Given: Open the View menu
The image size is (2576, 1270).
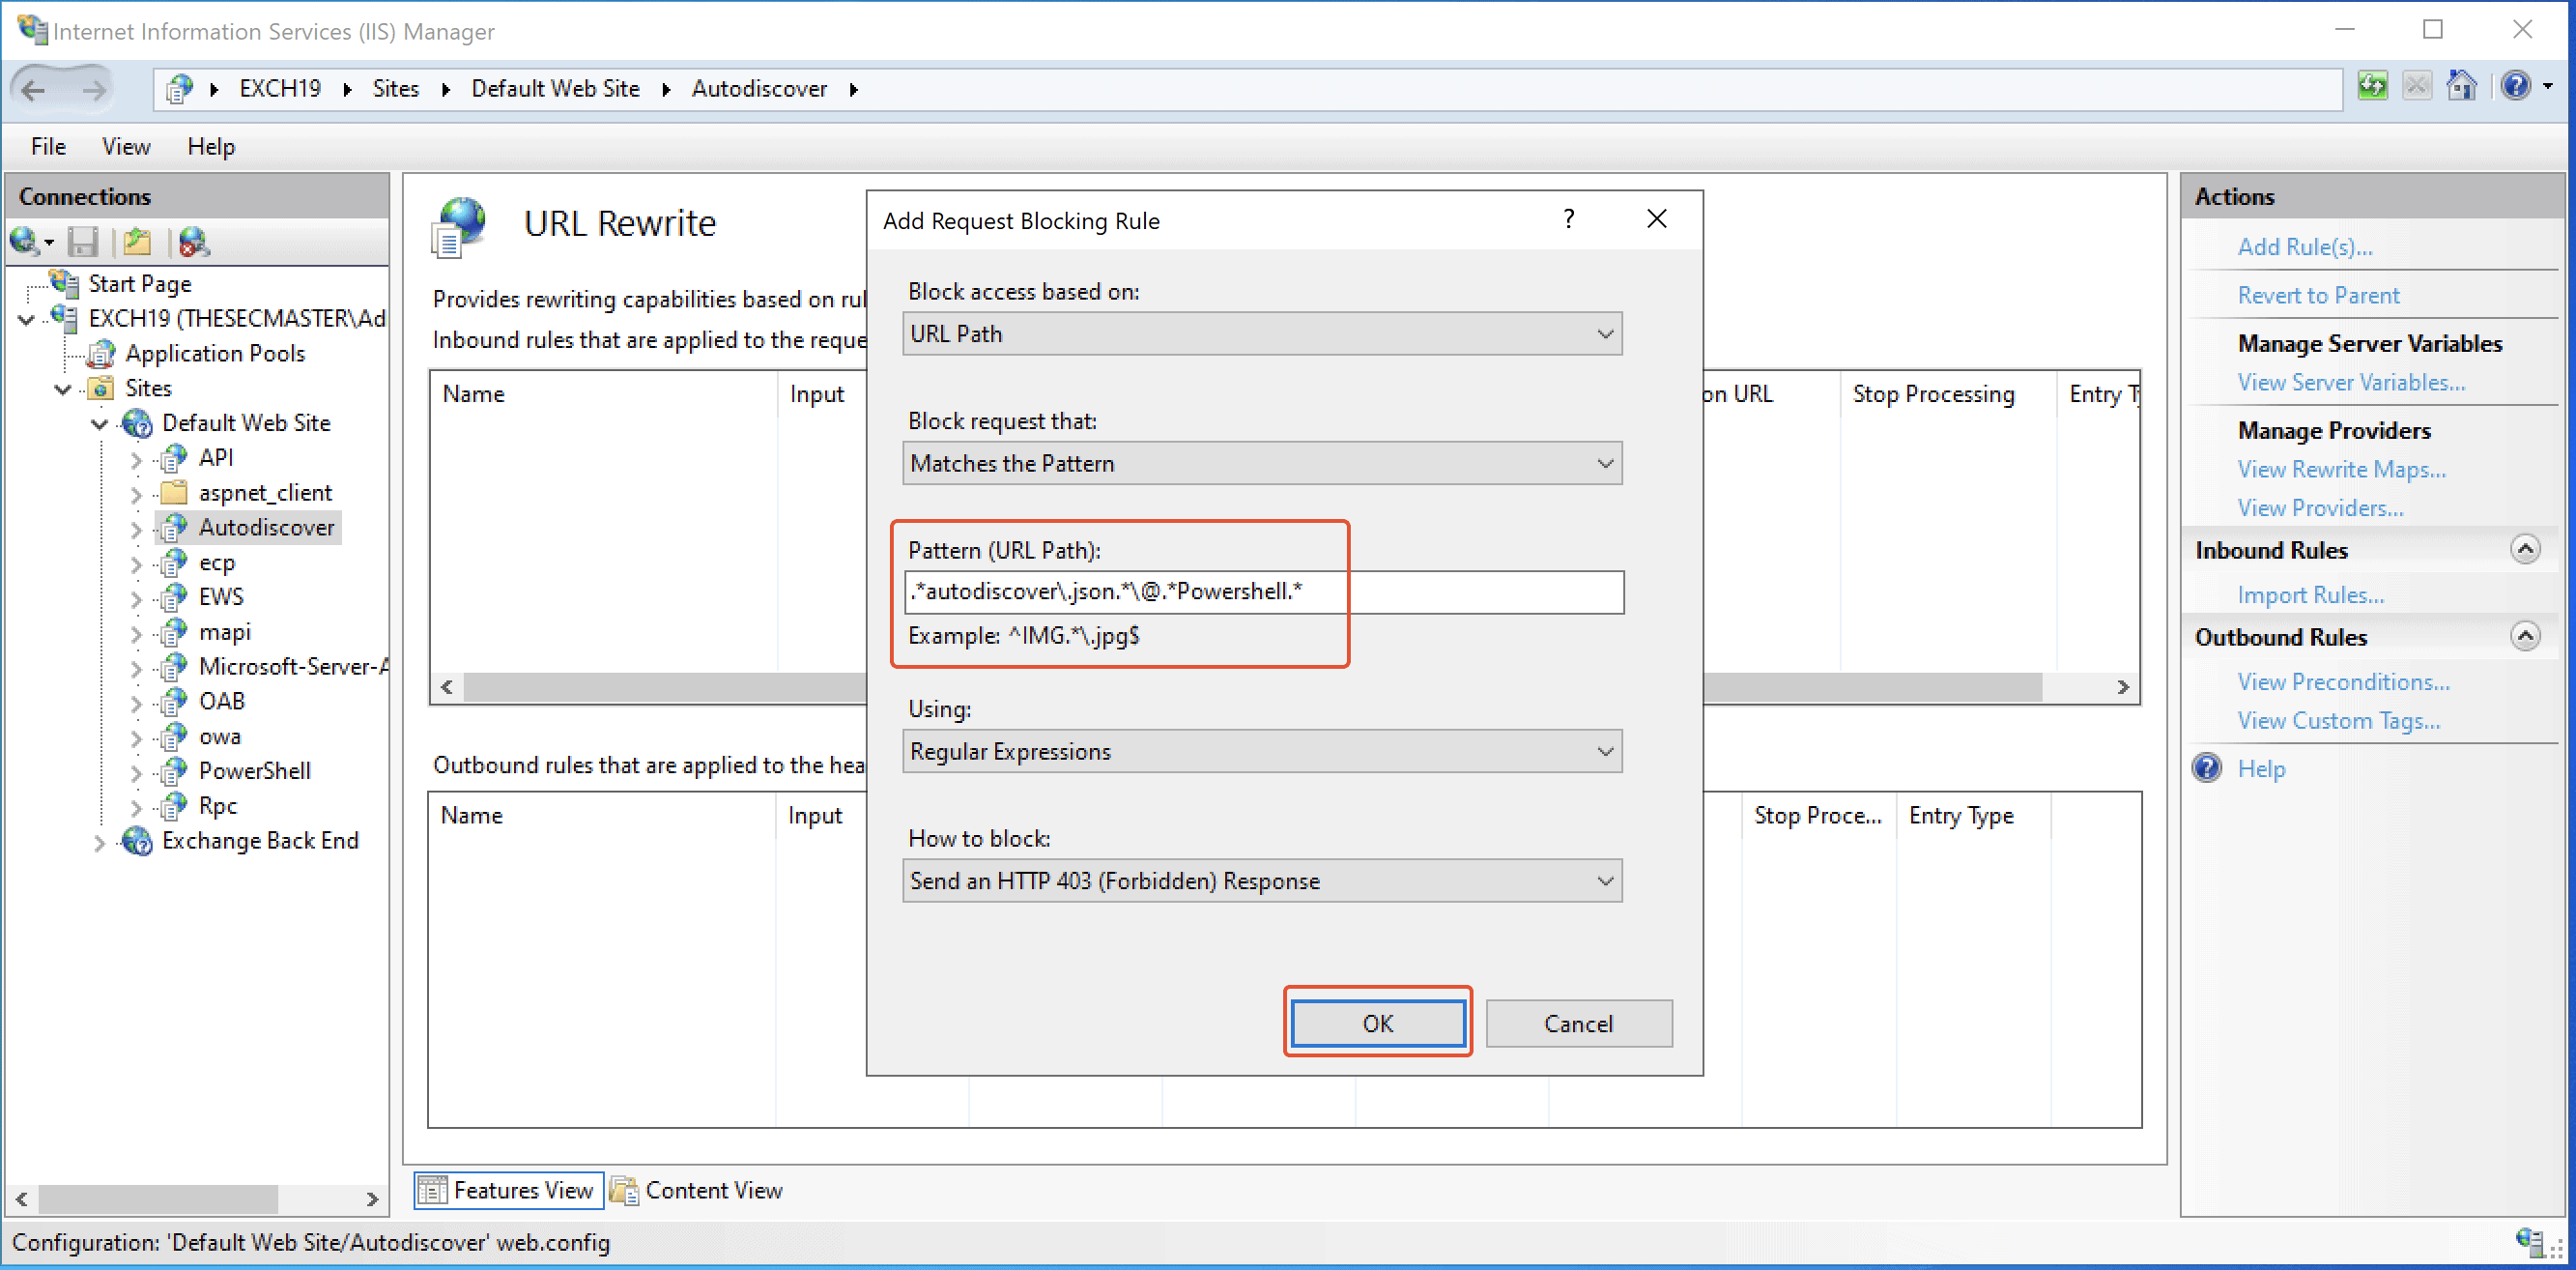Looking at the screenshot, I should [126, 146].
